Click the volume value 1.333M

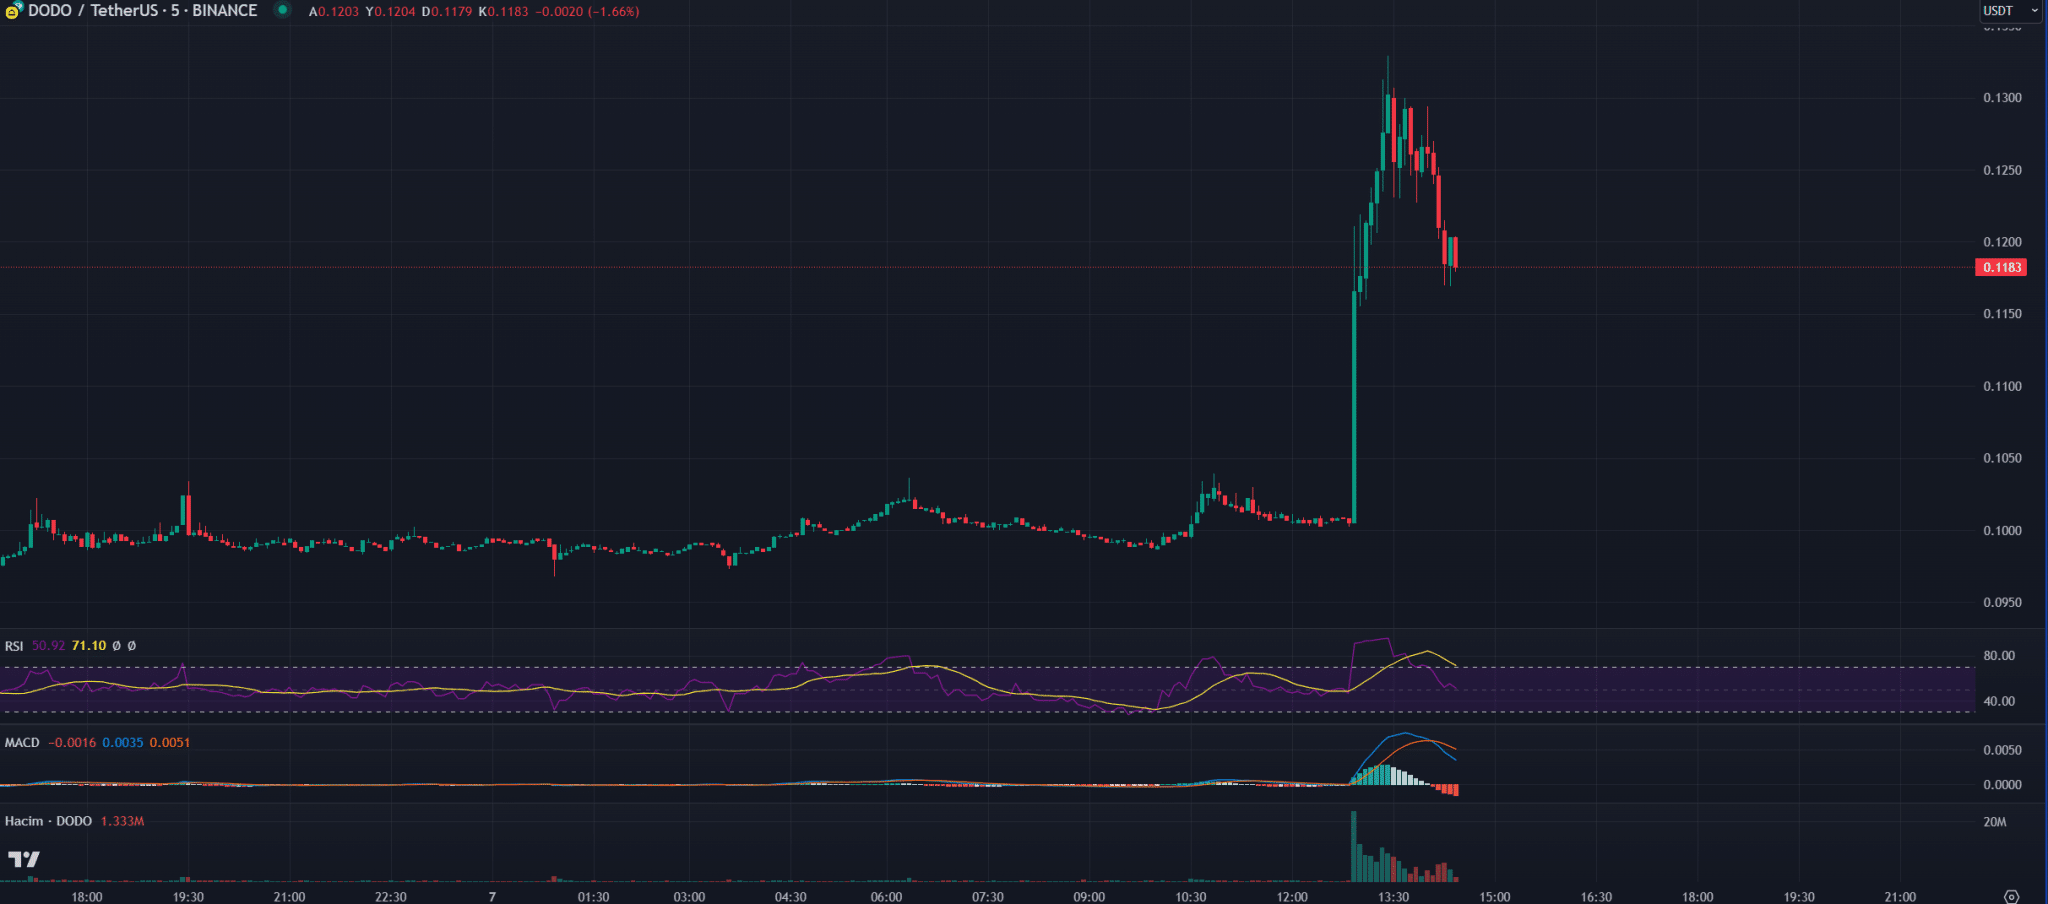(x=123, y=821)
